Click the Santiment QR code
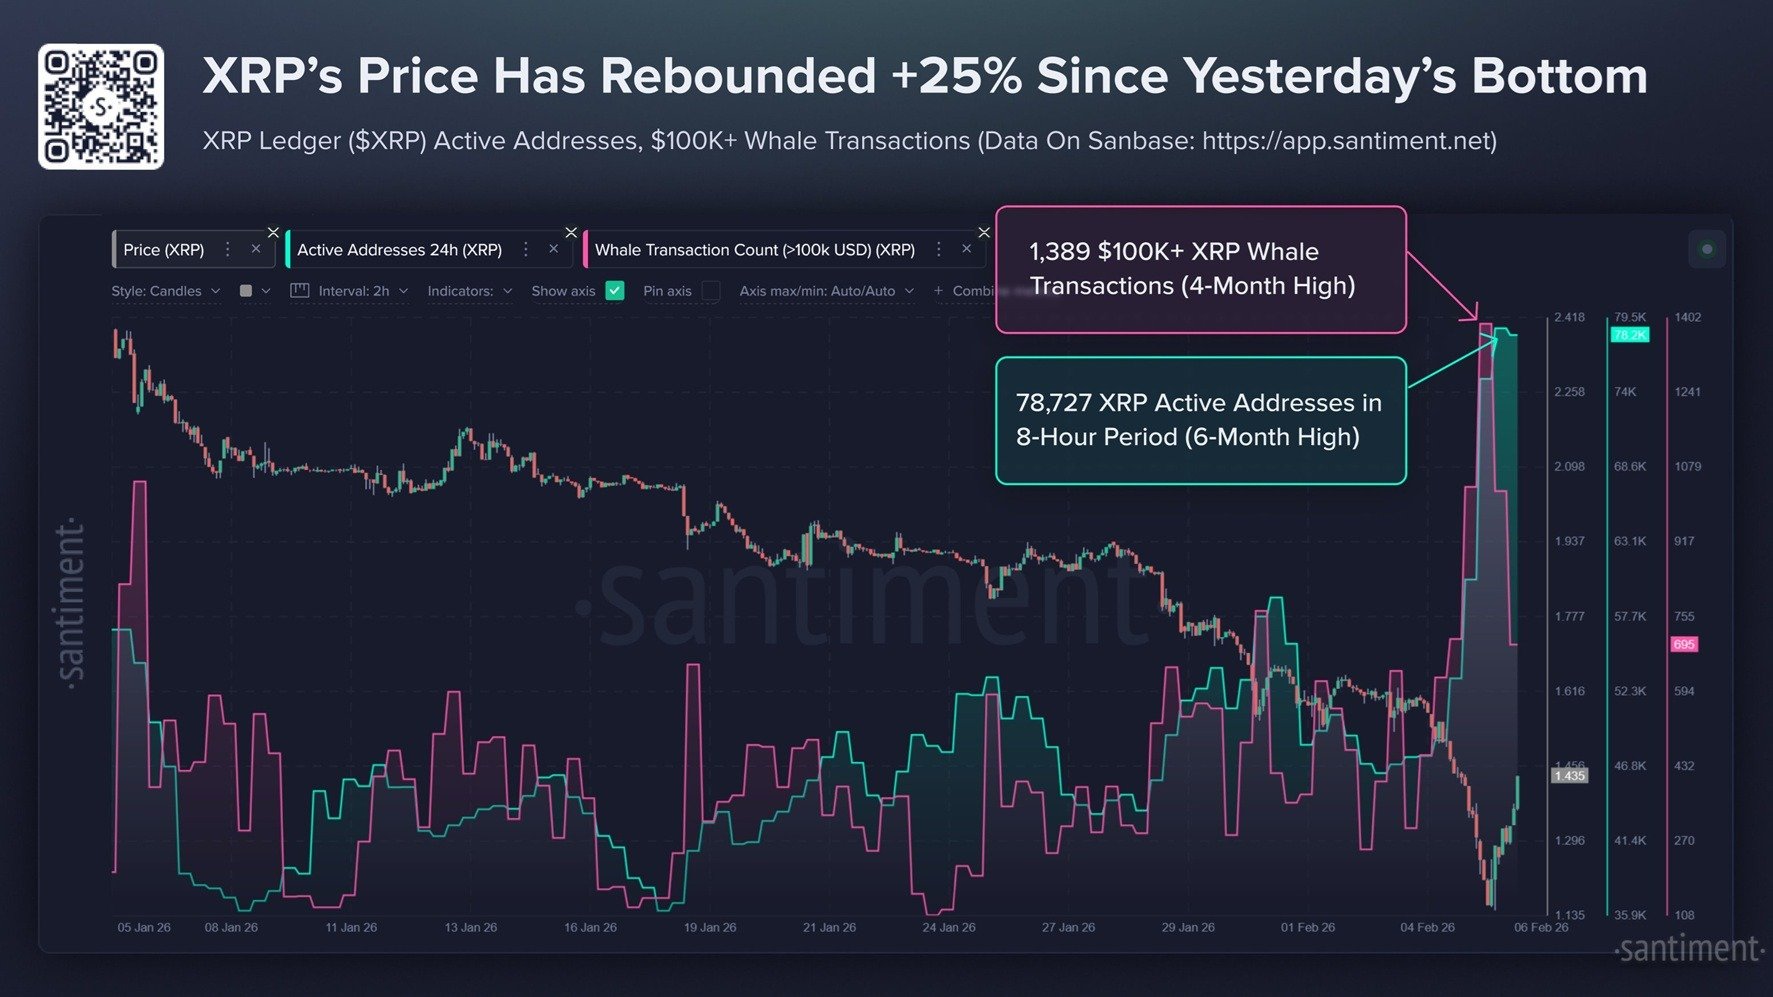This screenshot has width=1773, height=997. point(100,103)
